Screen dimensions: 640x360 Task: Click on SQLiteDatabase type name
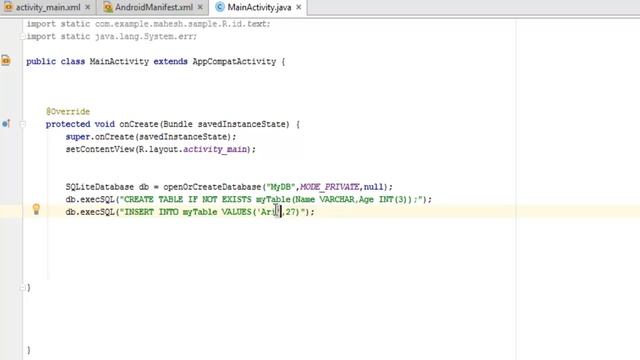pos(100,187)
